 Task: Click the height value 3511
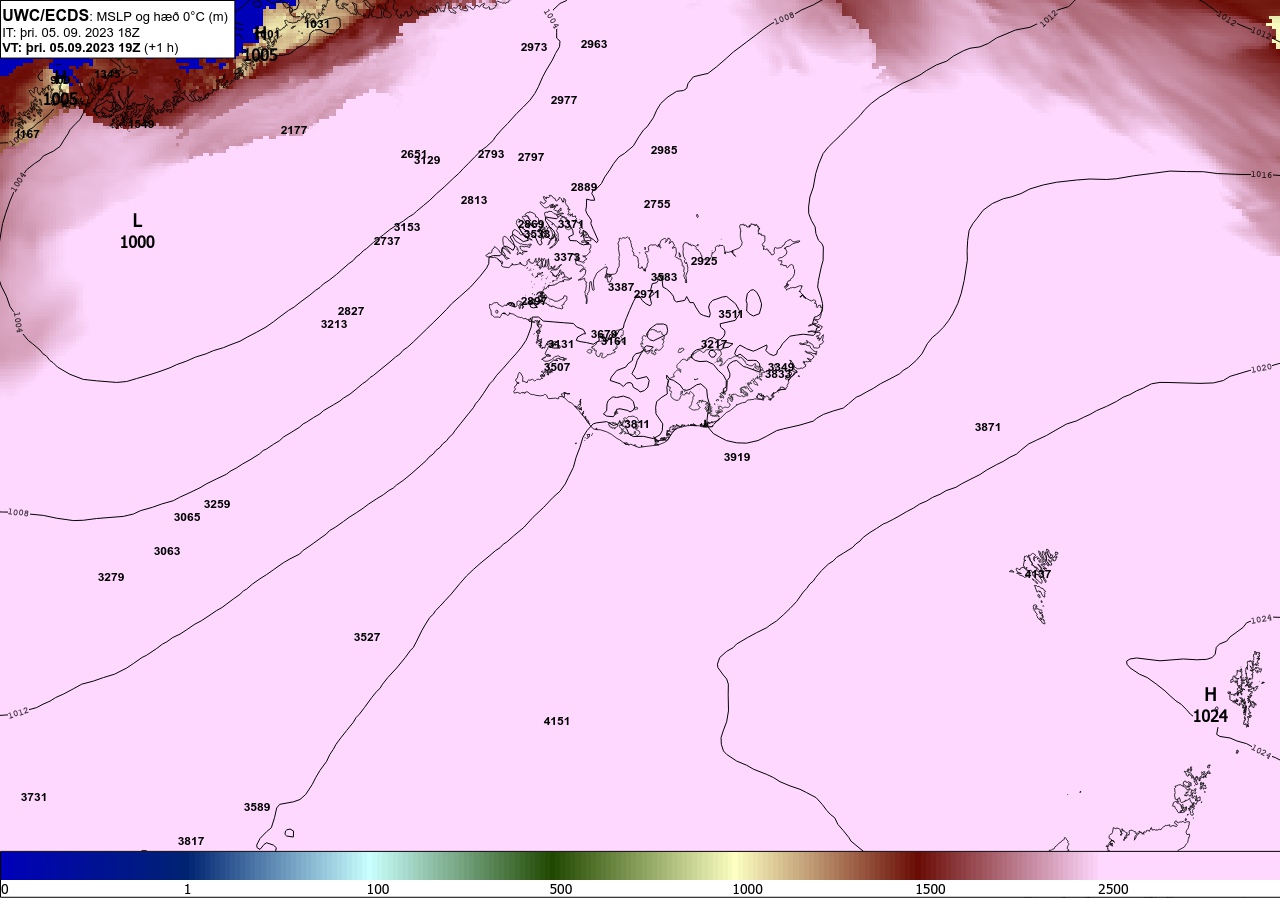coord(731,314)
